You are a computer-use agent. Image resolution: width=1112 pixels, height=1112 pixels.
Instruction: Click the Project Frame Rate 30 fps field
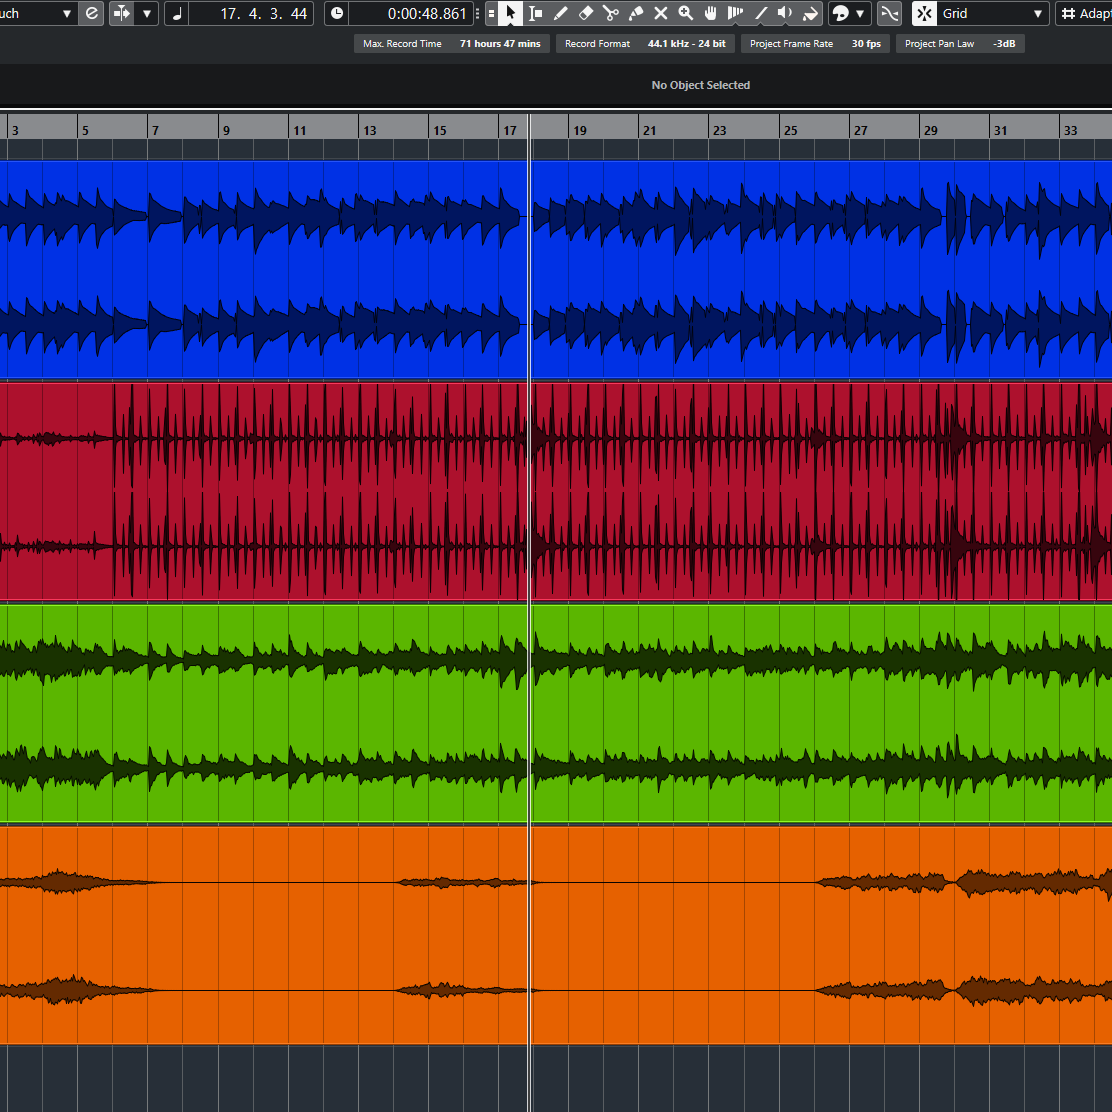(x=813, y=44)
